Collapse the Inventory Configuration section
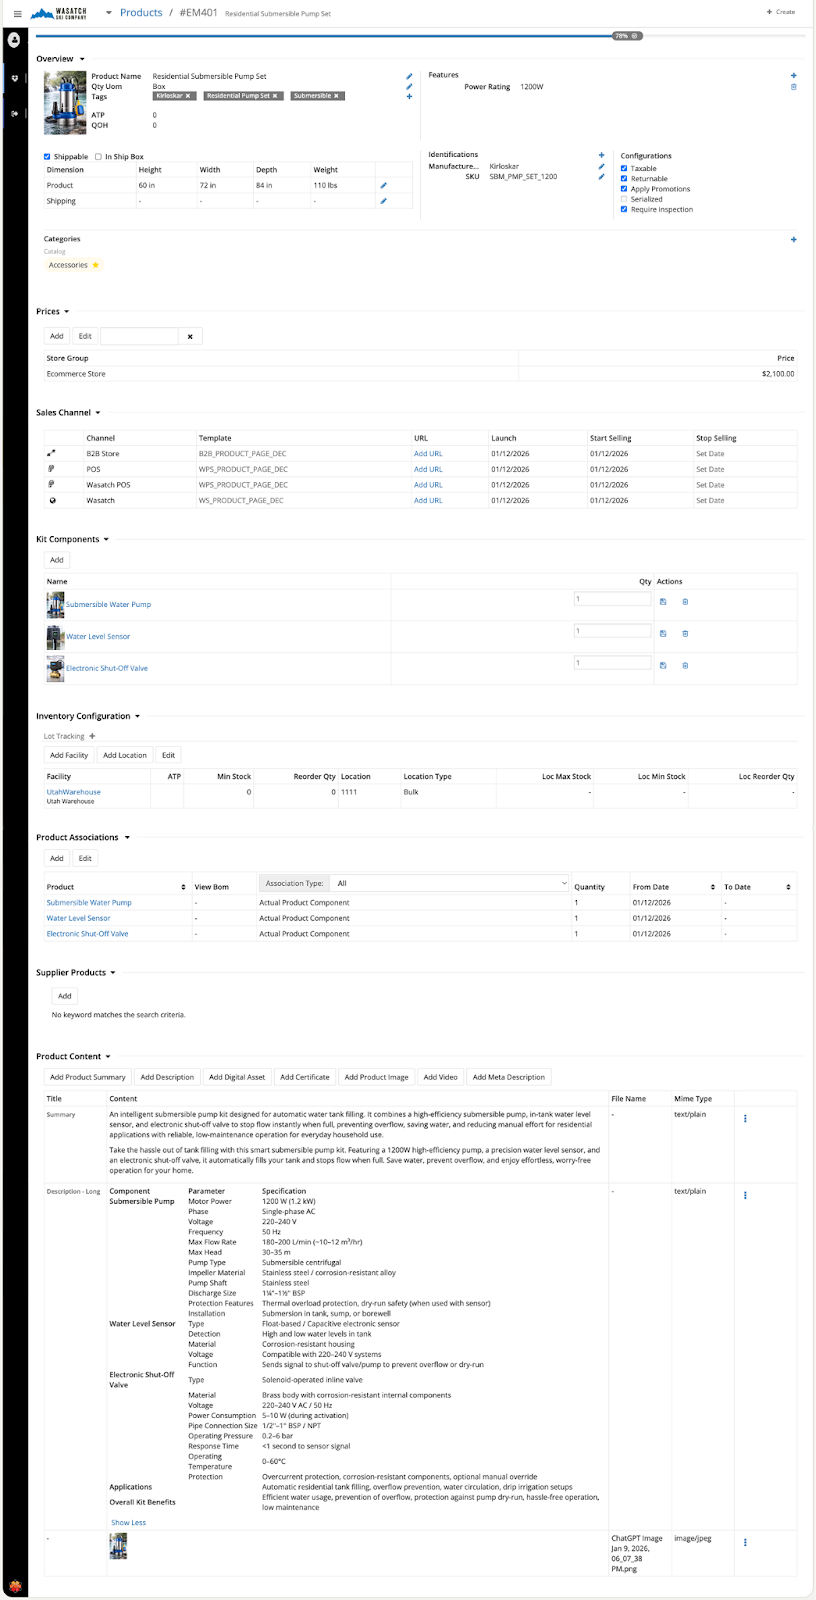 (x=137, y=716)
